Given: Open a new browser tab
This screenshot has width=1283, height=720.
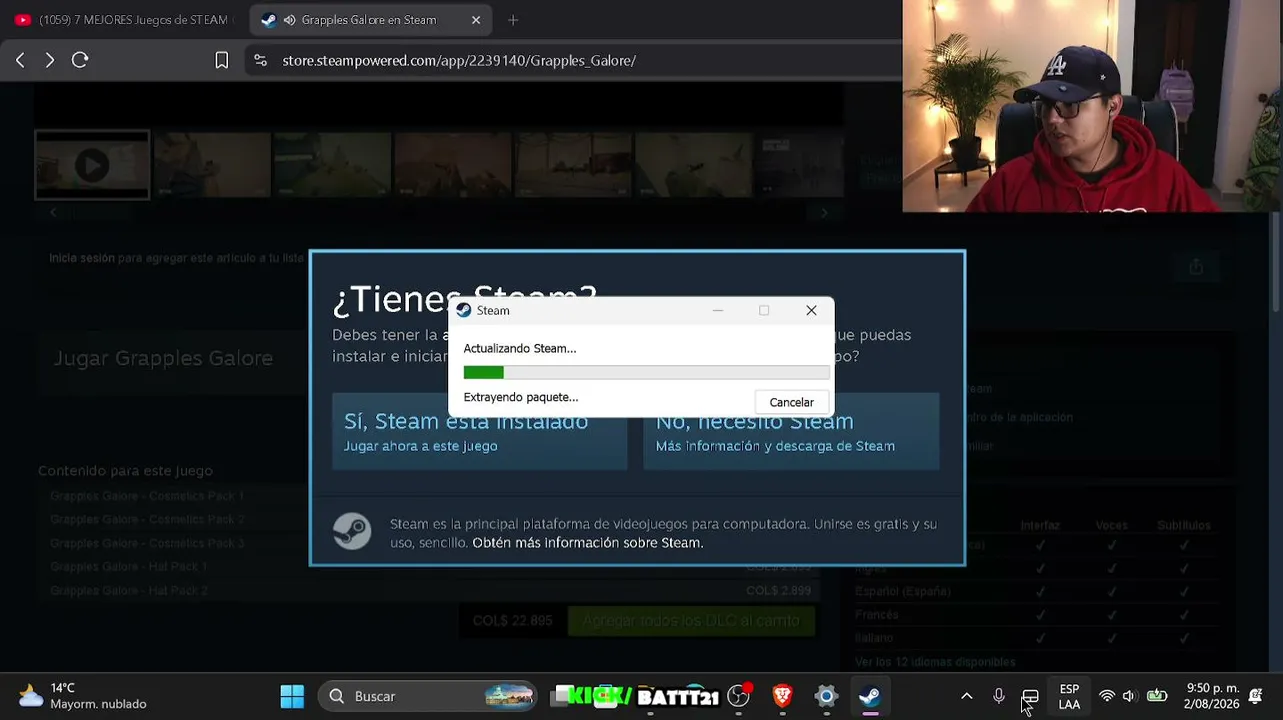Looking at the screenshot, I should pos(513,20).
